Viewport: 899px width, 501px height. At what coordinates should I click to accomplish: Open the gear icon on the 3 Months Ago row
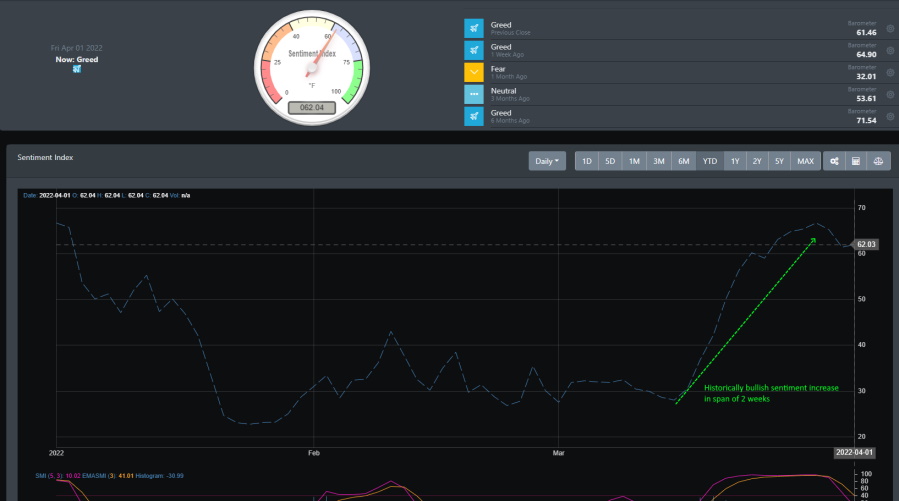[890, 95]
